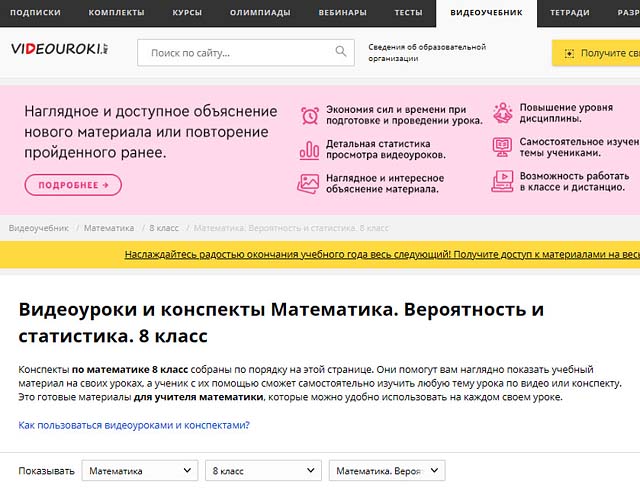The height and width of the screenshot is (488, 640).
Task: Click the icon on yellow Получите button
Action: (569, 53)
